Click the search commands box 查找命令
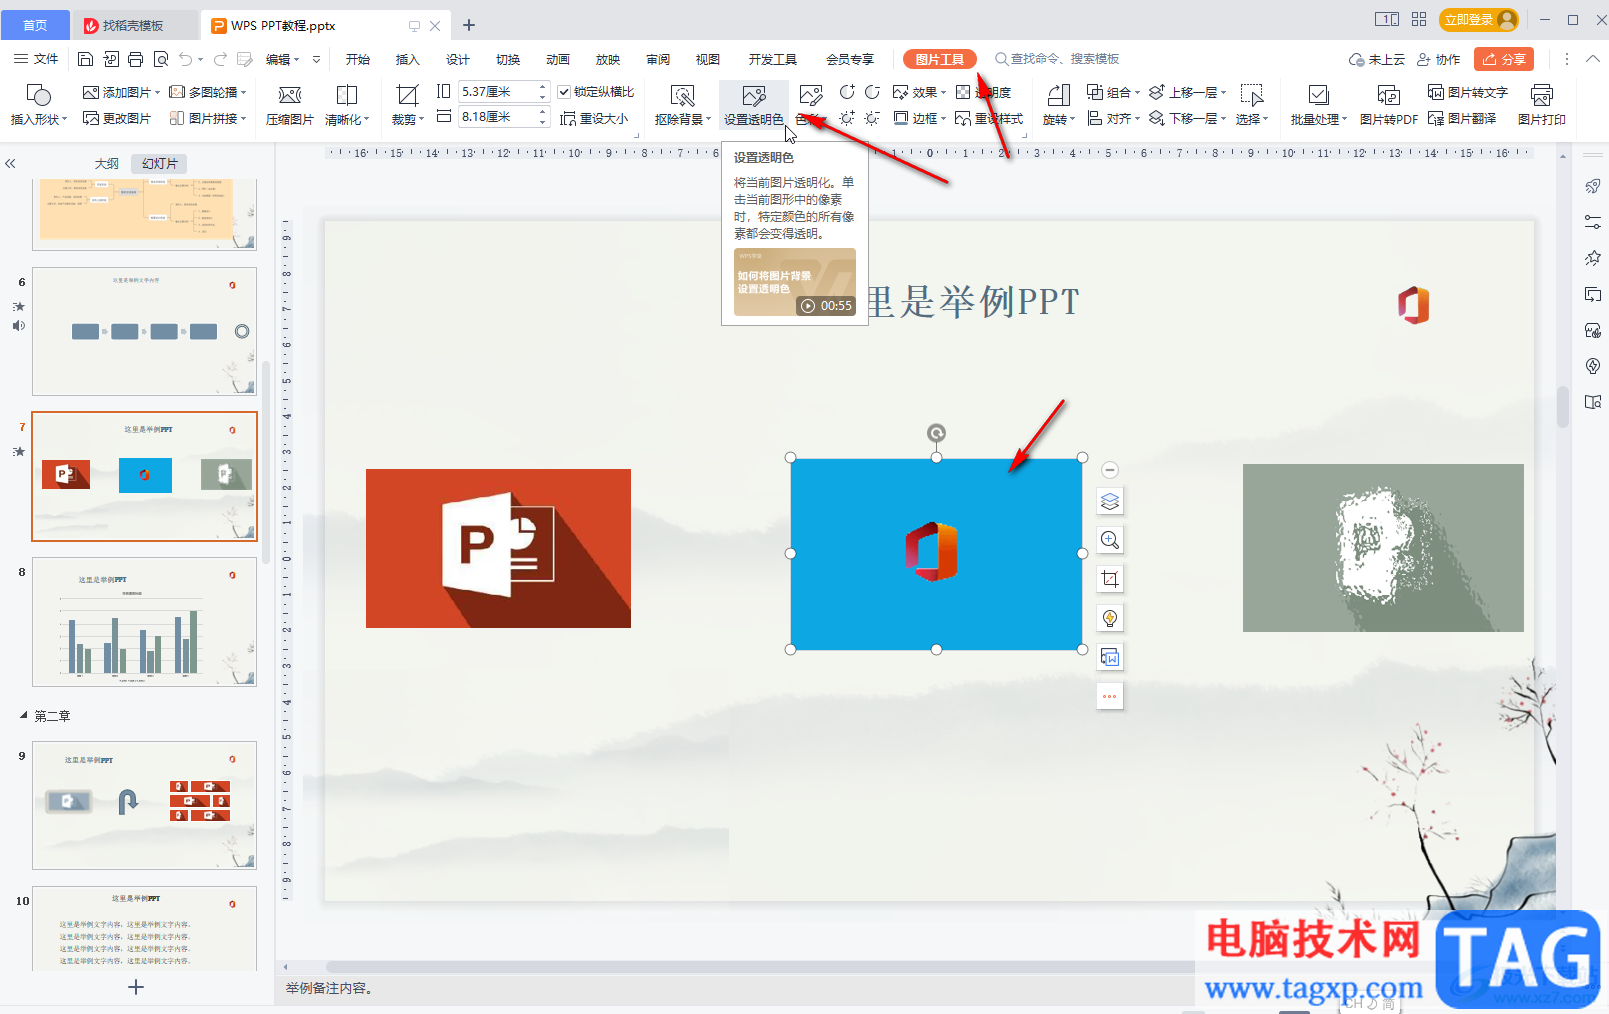1609x1014 pixels. coord(1058,59)
